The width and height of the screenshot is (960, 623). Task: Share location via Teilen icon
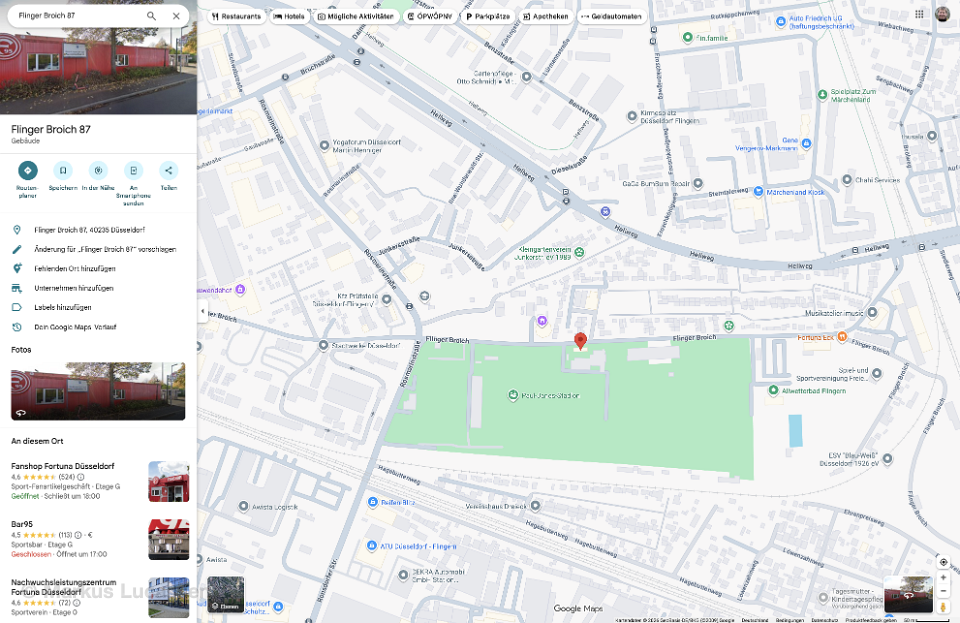coord(168,171)
